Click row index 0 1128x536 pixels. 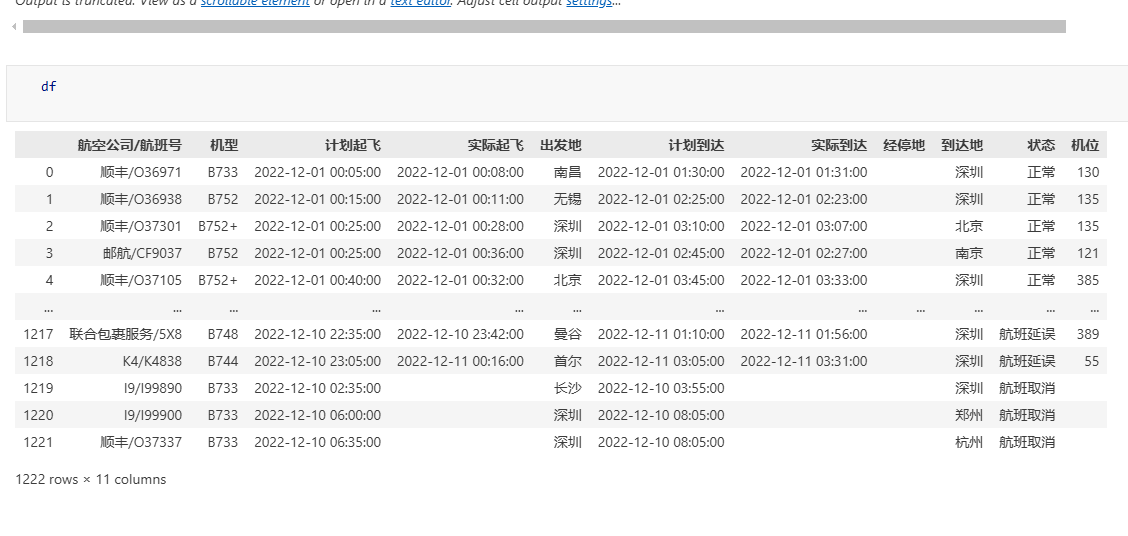tap(49, 172)
